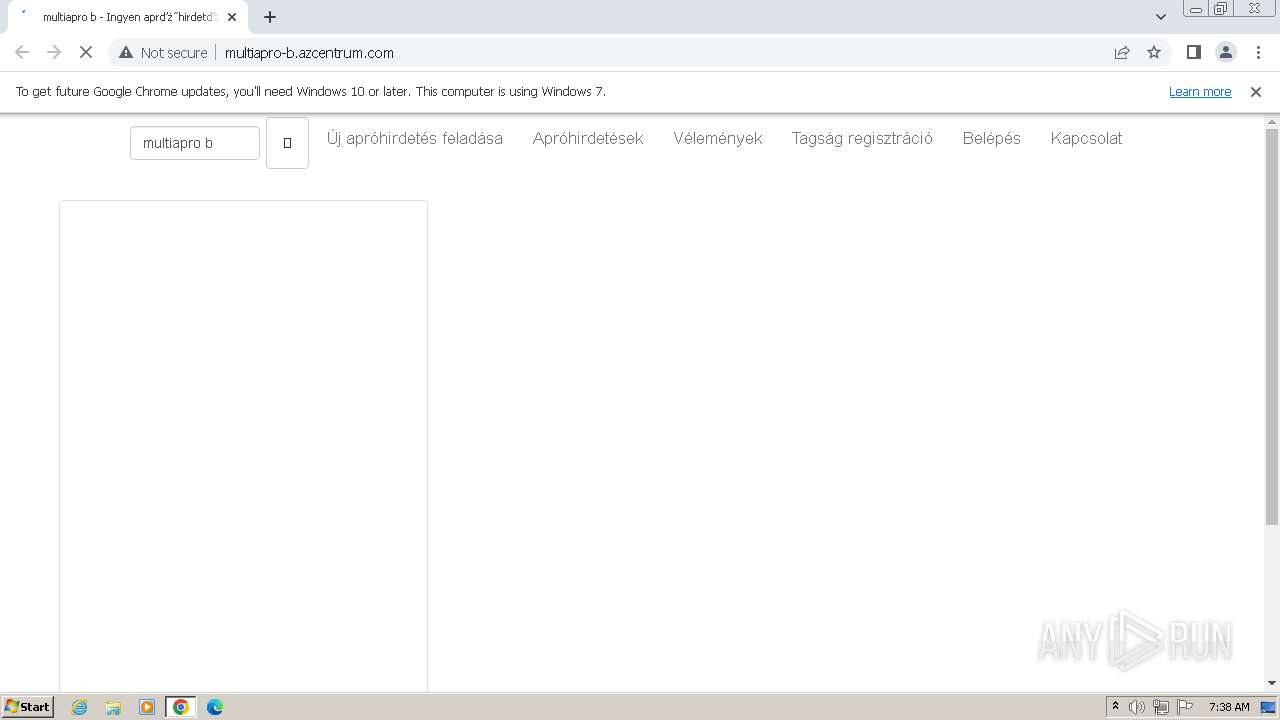
Task: Open Új apróhirdetés feladása
Action: [x=415, y=138]
